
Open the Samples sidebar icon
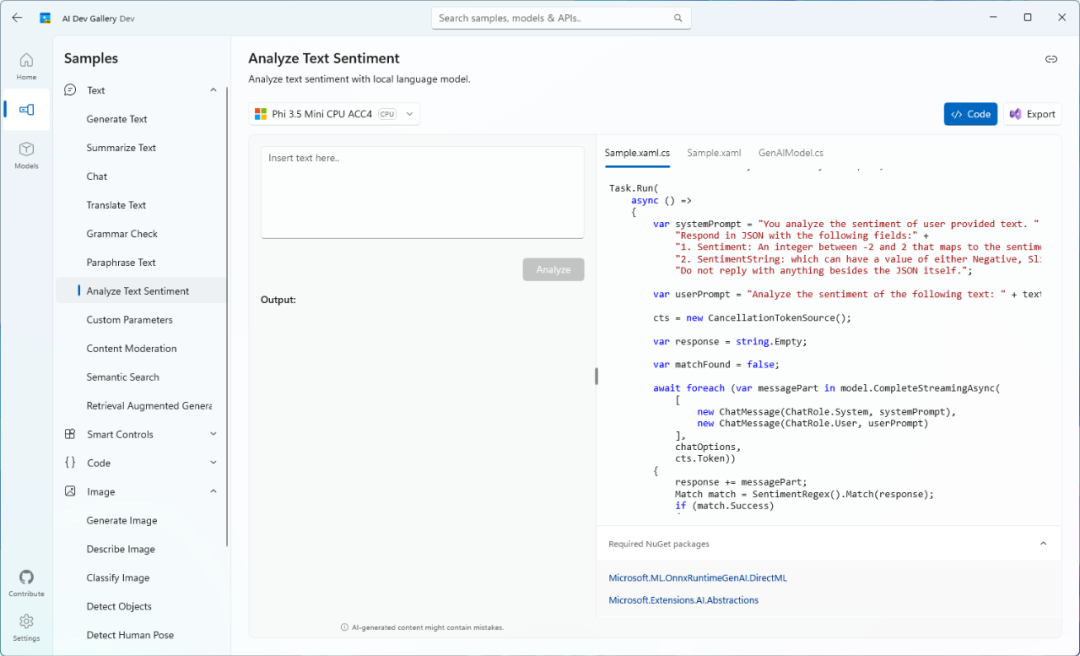click(x=26, y=110)
